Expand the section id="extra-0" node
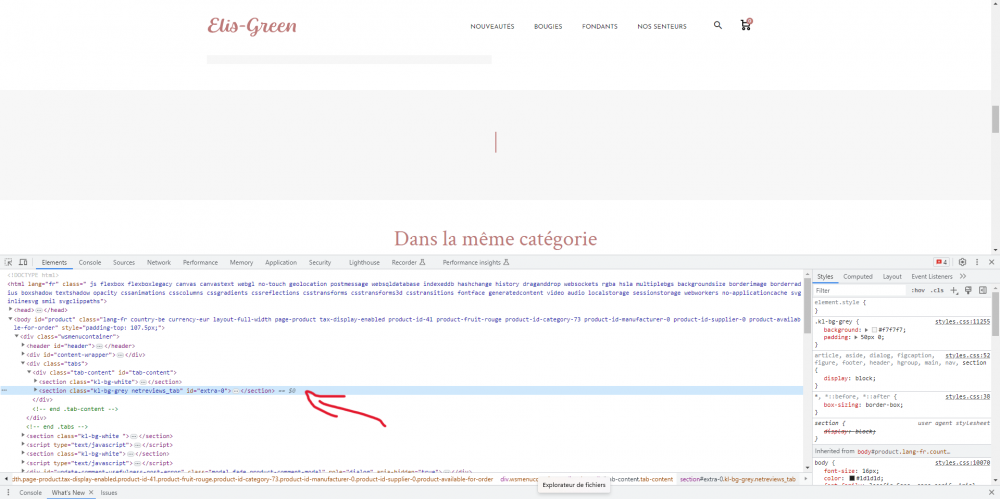The width and height of the screenshot is (1000, 499). [x=36, y=390]
